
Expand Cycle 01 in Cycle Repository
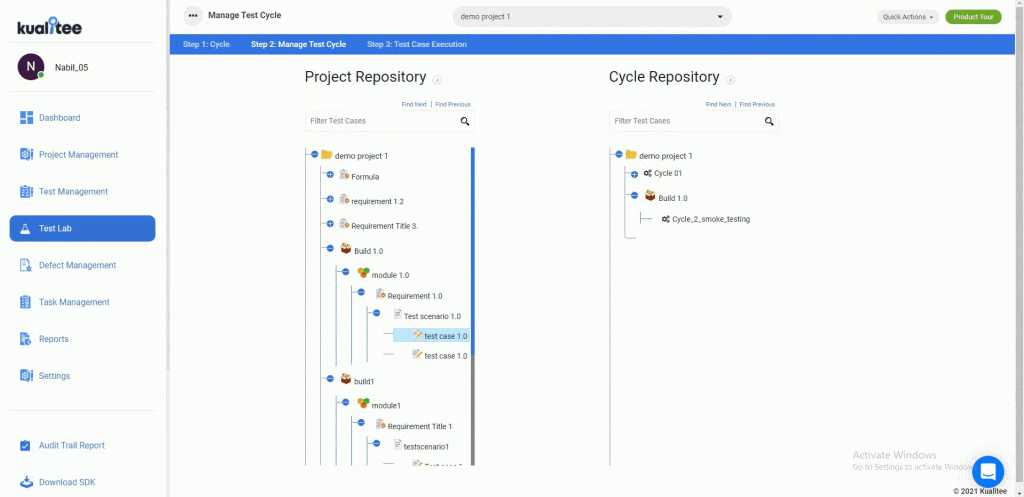[x=634, y=174]
